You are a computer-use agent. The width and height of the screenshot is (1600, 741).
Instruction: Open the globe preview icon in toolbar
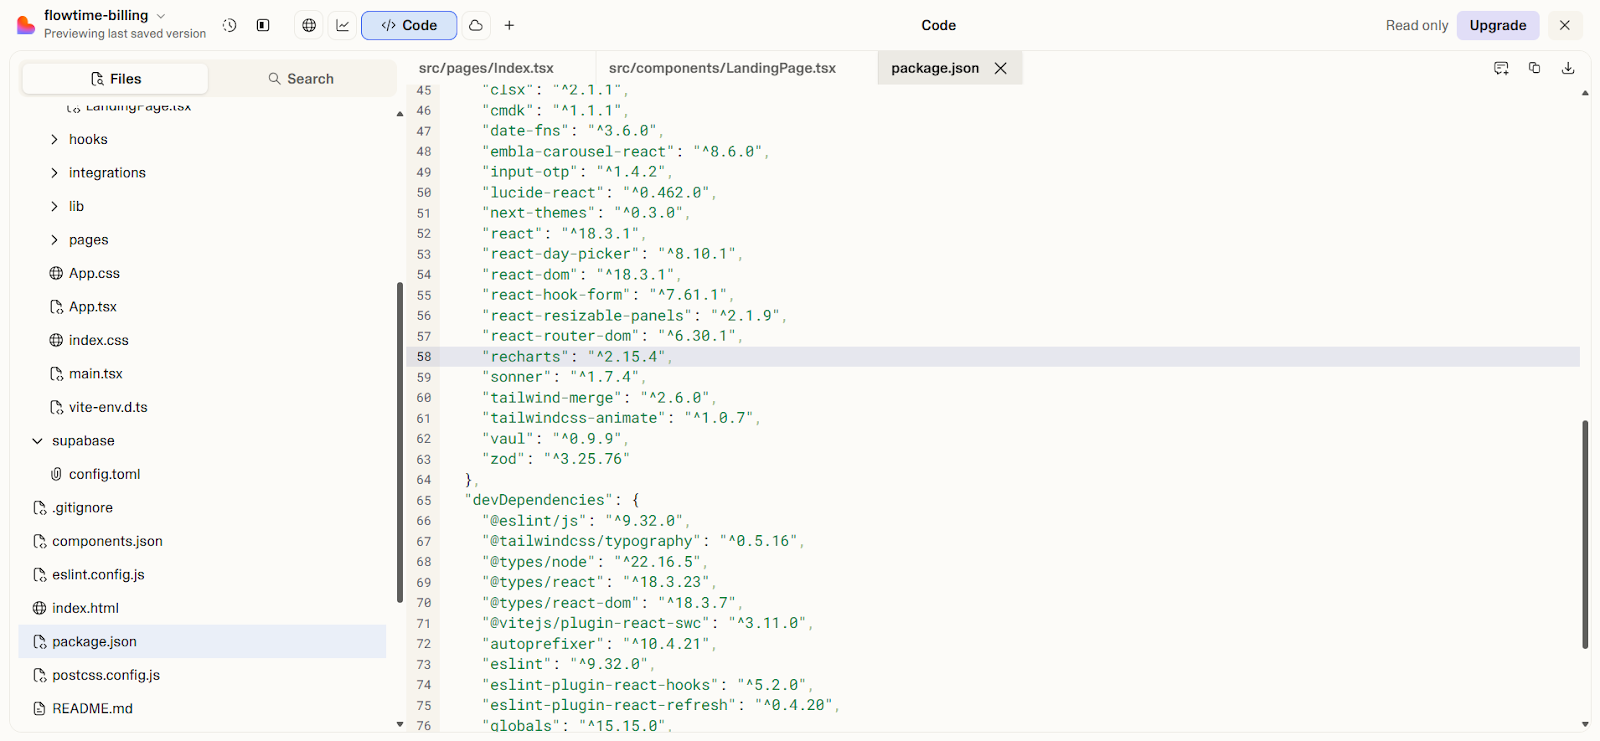pos(309,25)
